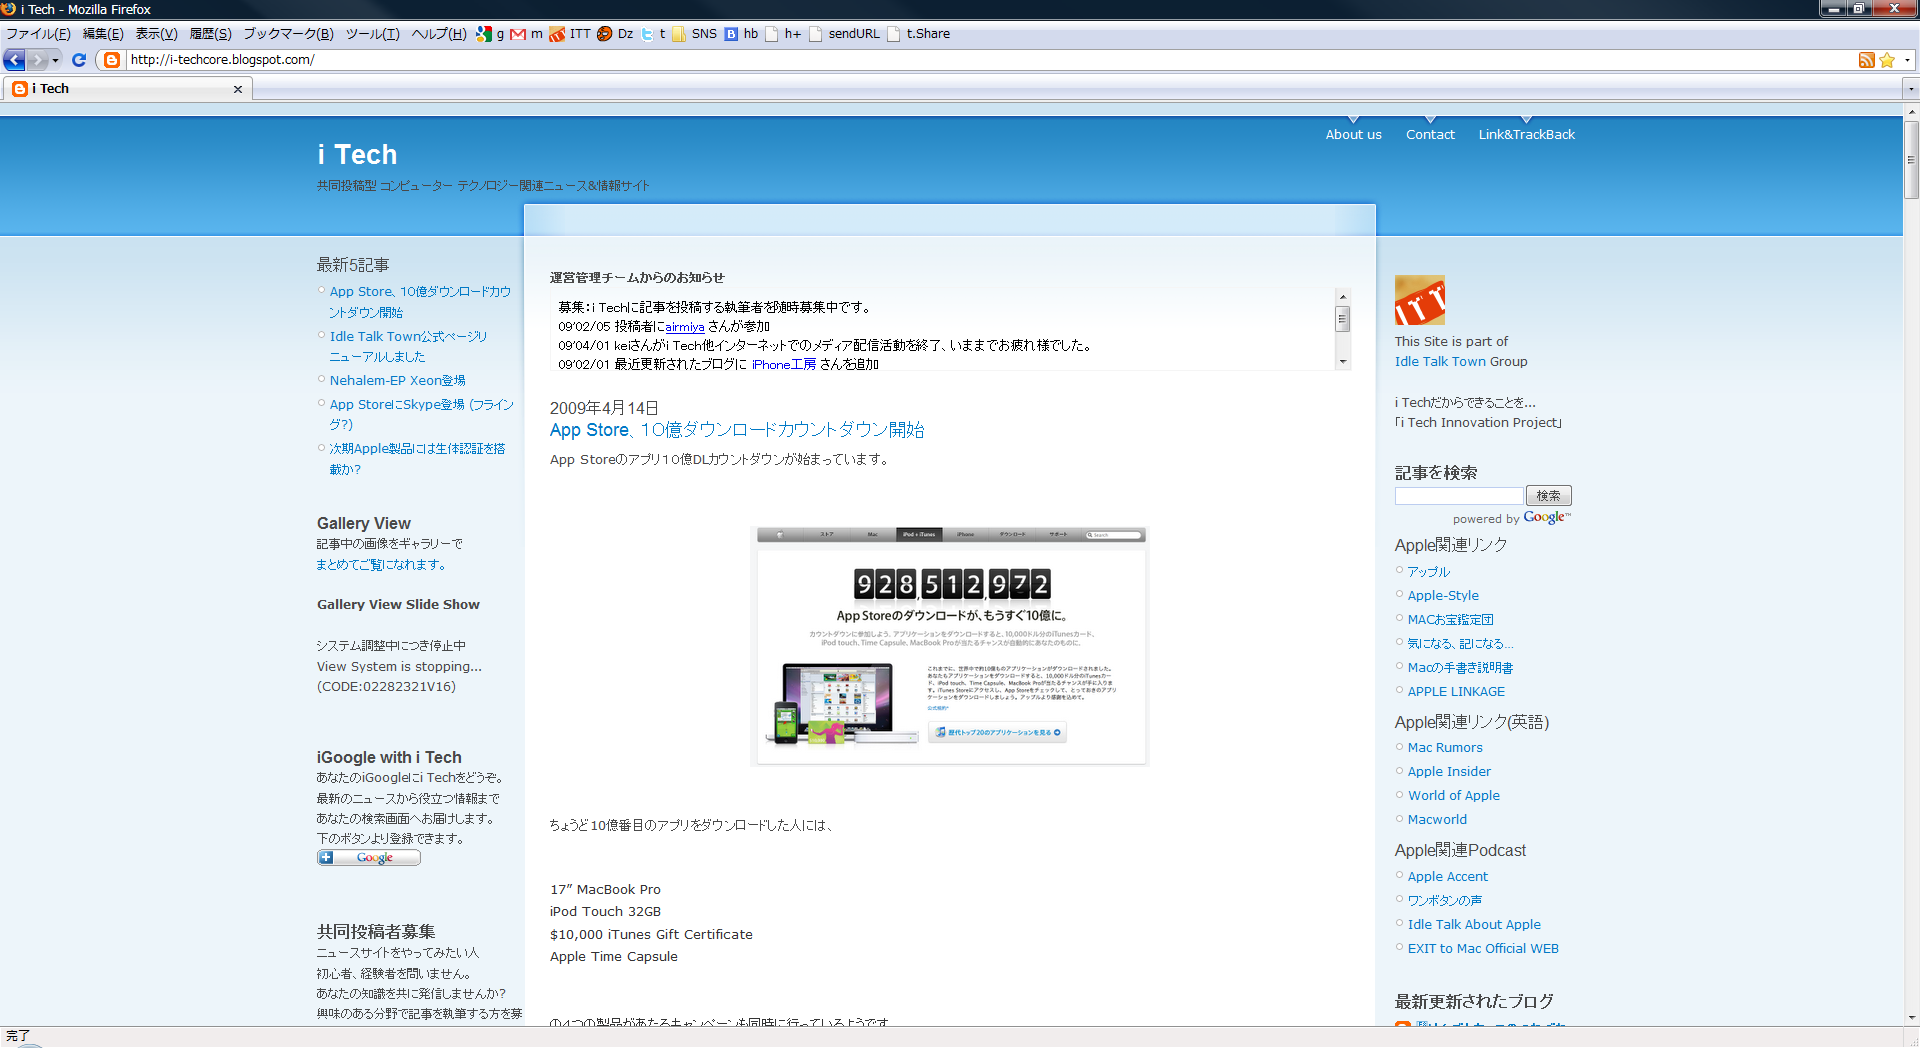
Task: Open the list all tabs dropdown
Action: click(1911, 89)
